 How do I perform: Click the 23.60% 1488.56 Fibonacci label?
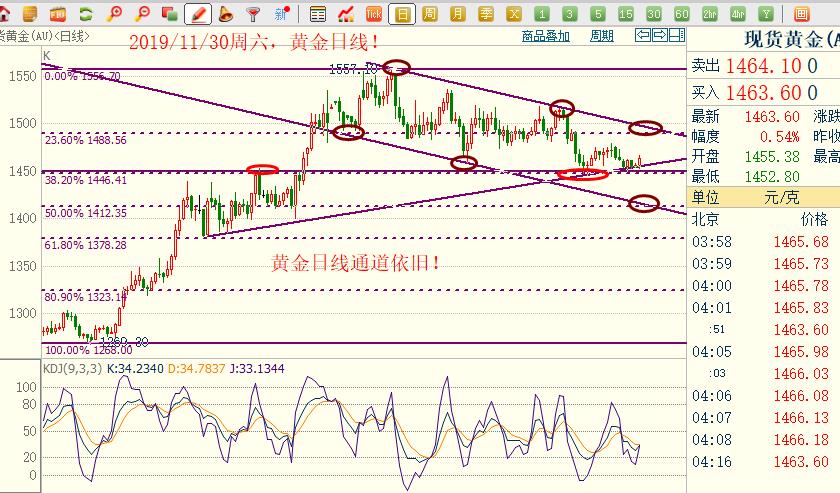[x=85, y=140]
